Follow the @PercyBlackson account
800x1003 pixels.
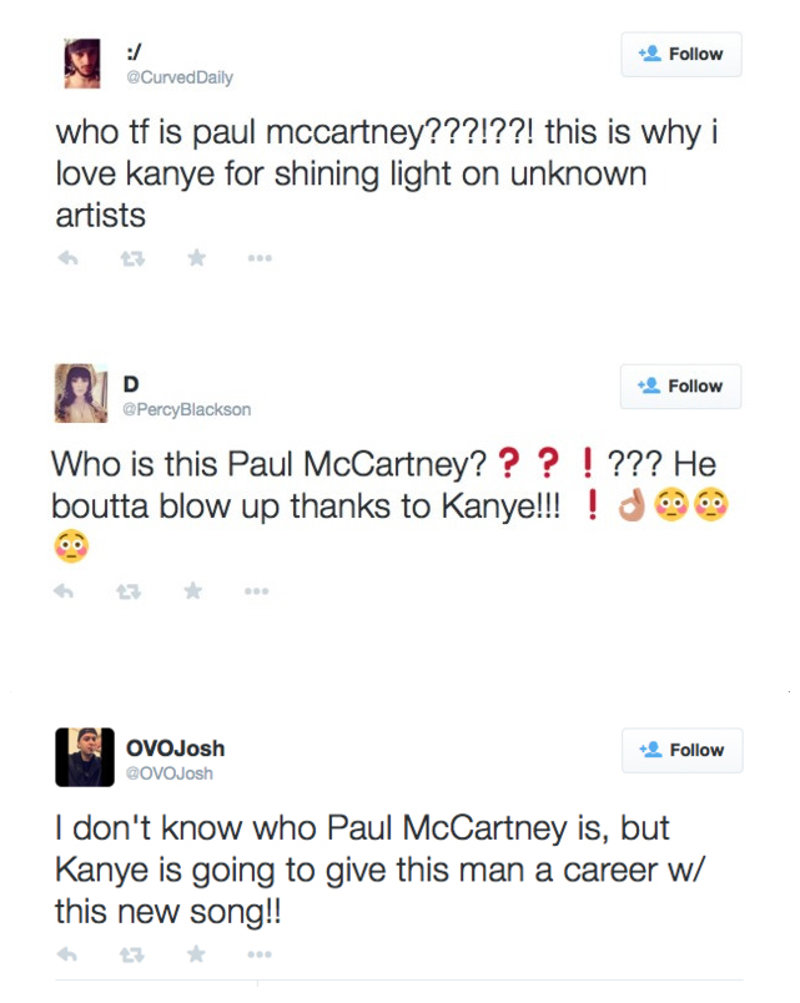tap(681, 386)
